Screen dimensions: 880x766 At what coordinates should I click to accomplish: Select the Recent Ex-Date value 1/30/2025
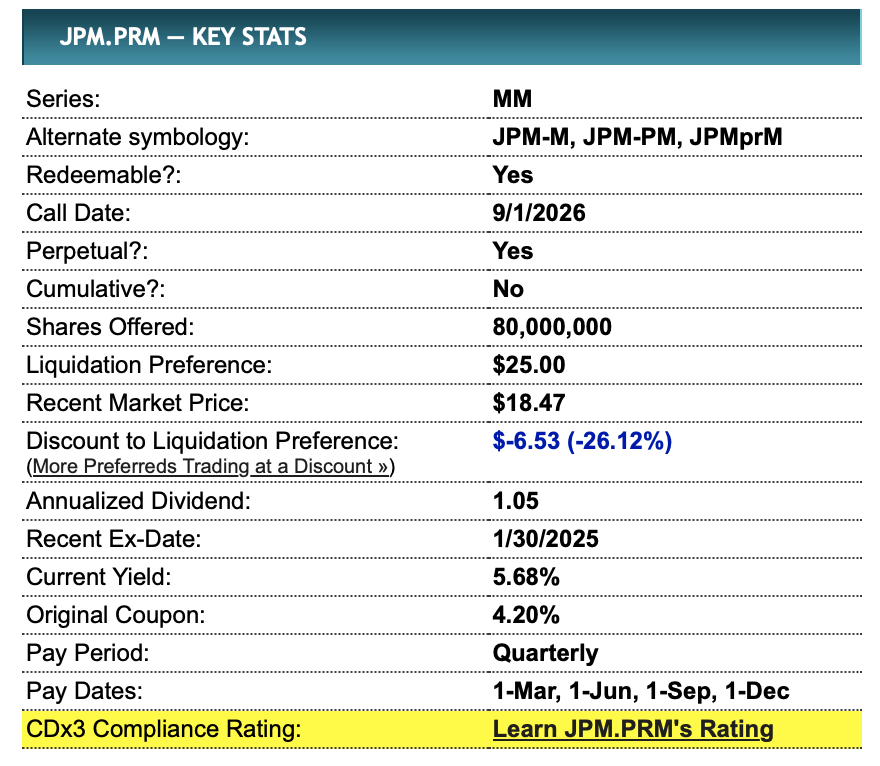pyautogui.click(x=546, y=539)
